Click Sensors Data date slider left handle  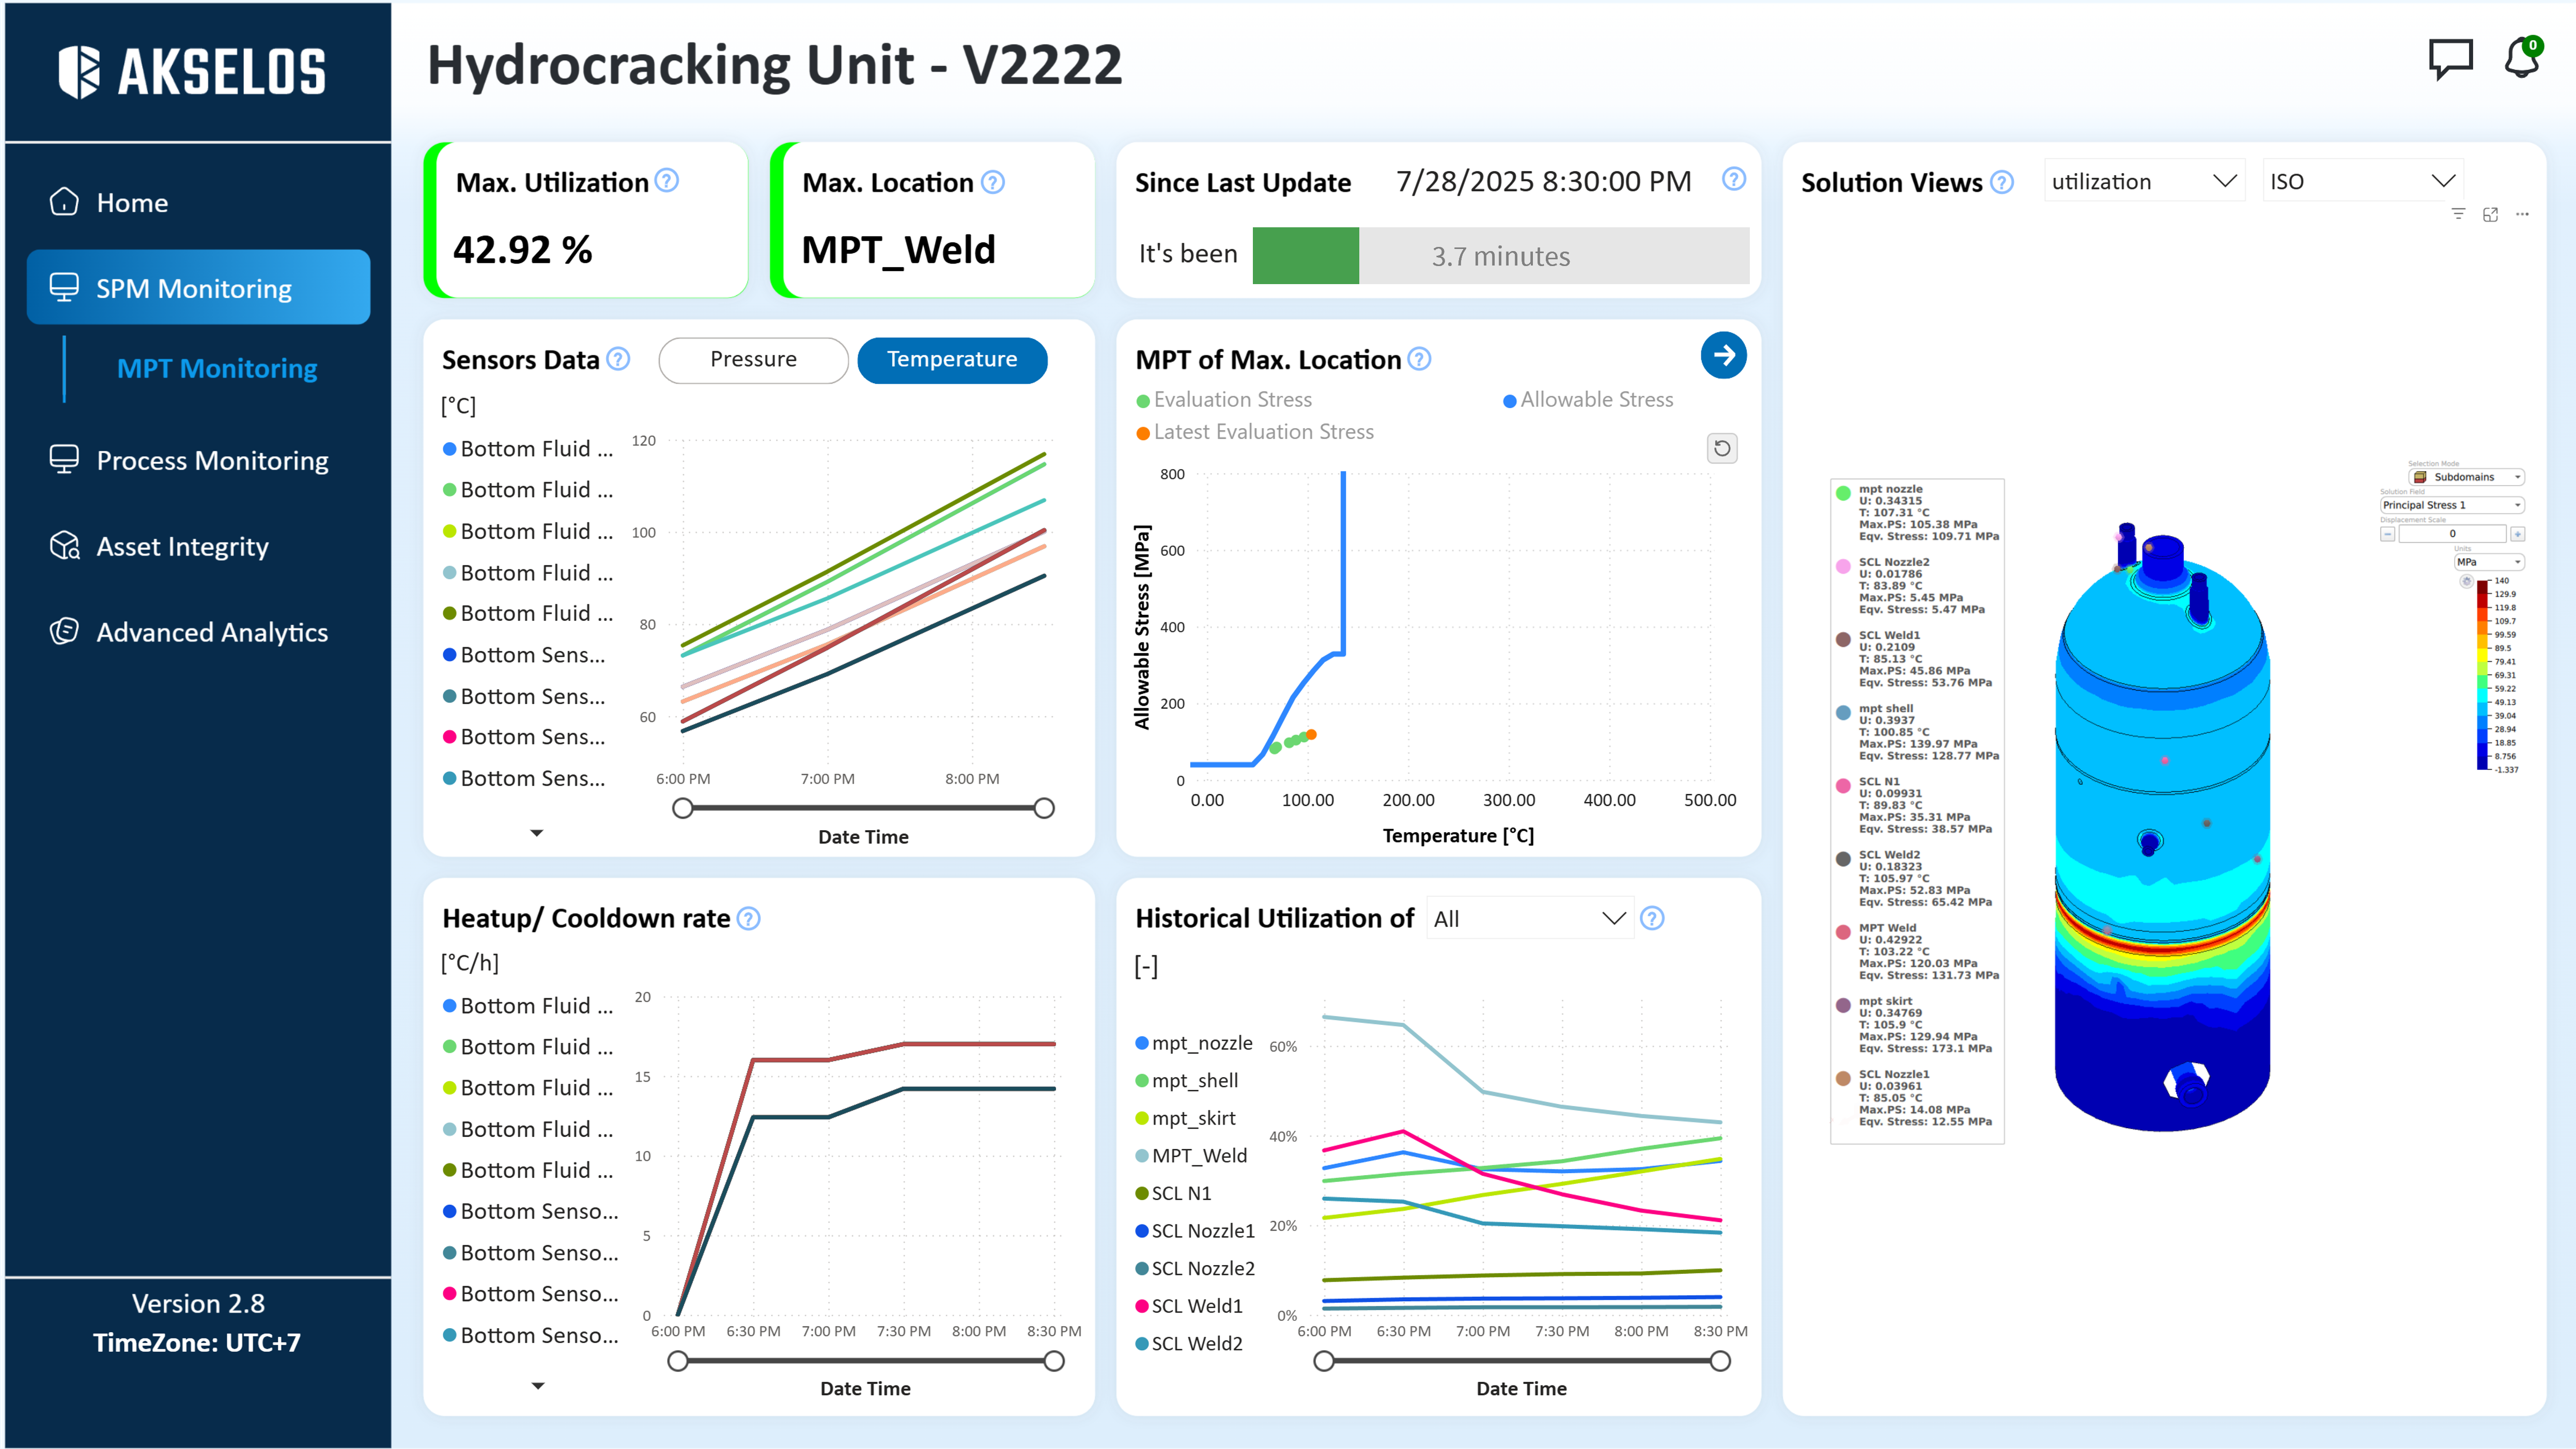point(683,808)
